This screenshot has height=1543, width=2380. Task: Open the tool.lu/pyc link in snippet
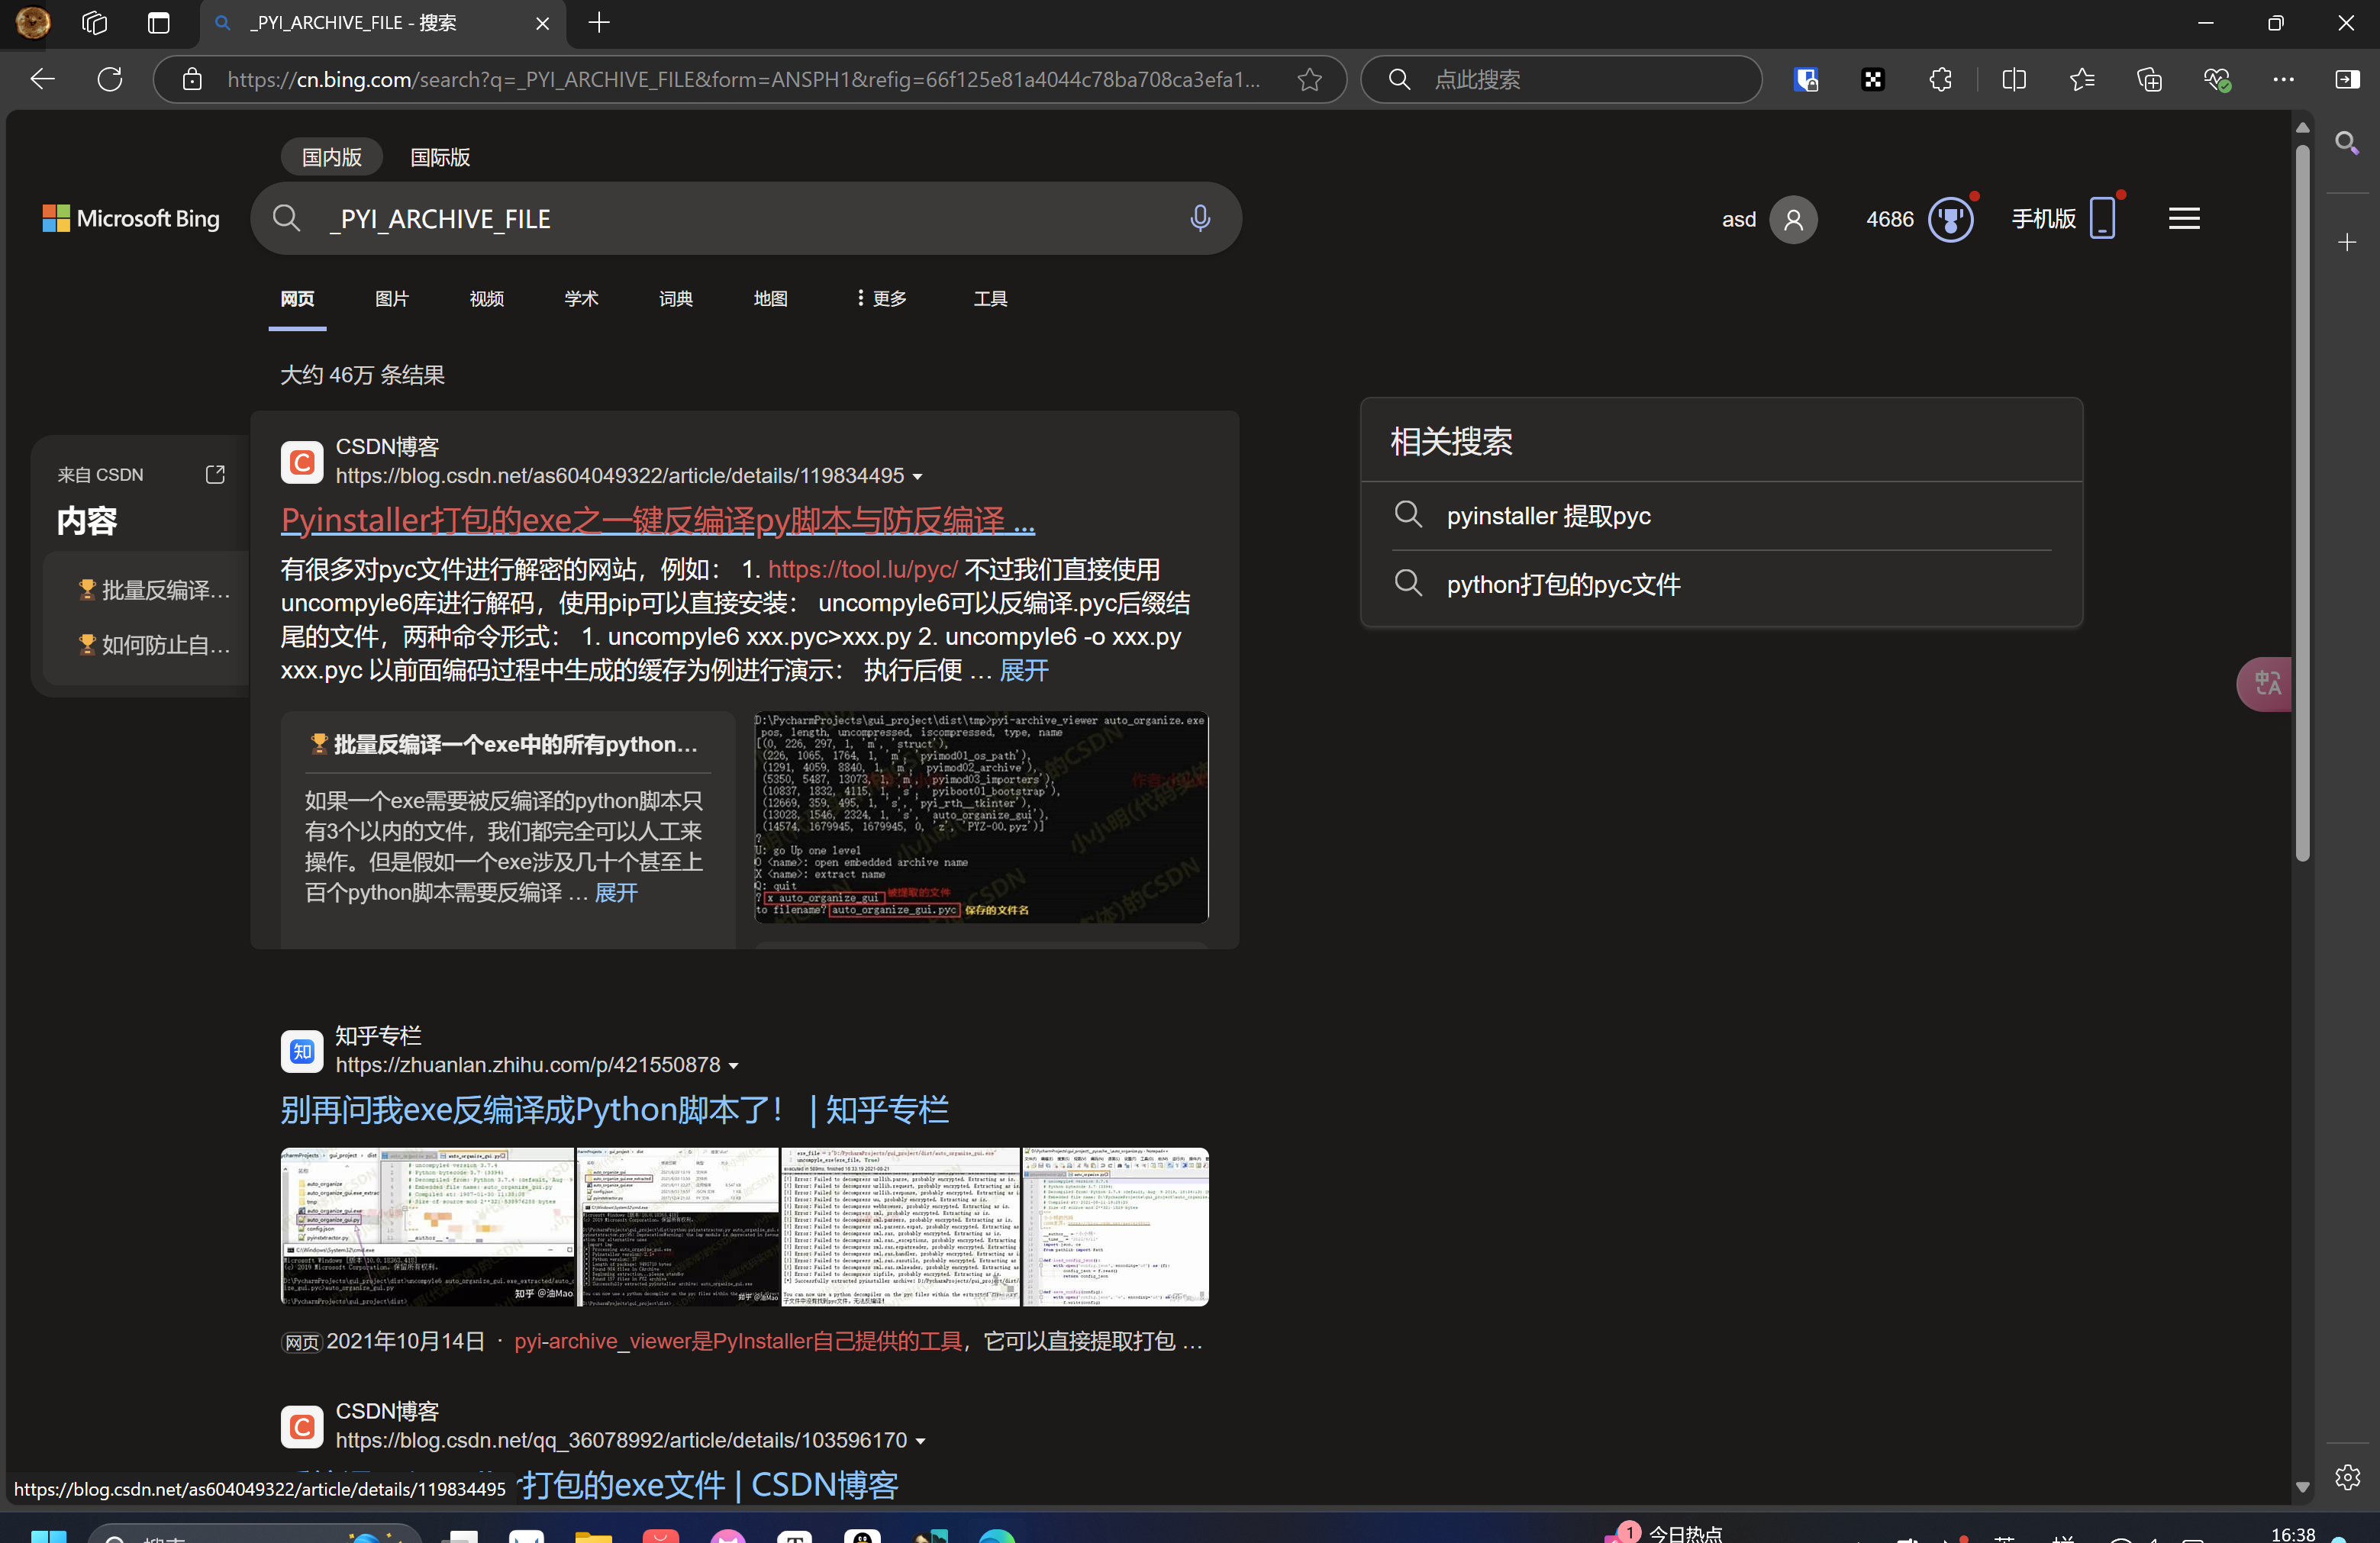[x=863, y=569]
